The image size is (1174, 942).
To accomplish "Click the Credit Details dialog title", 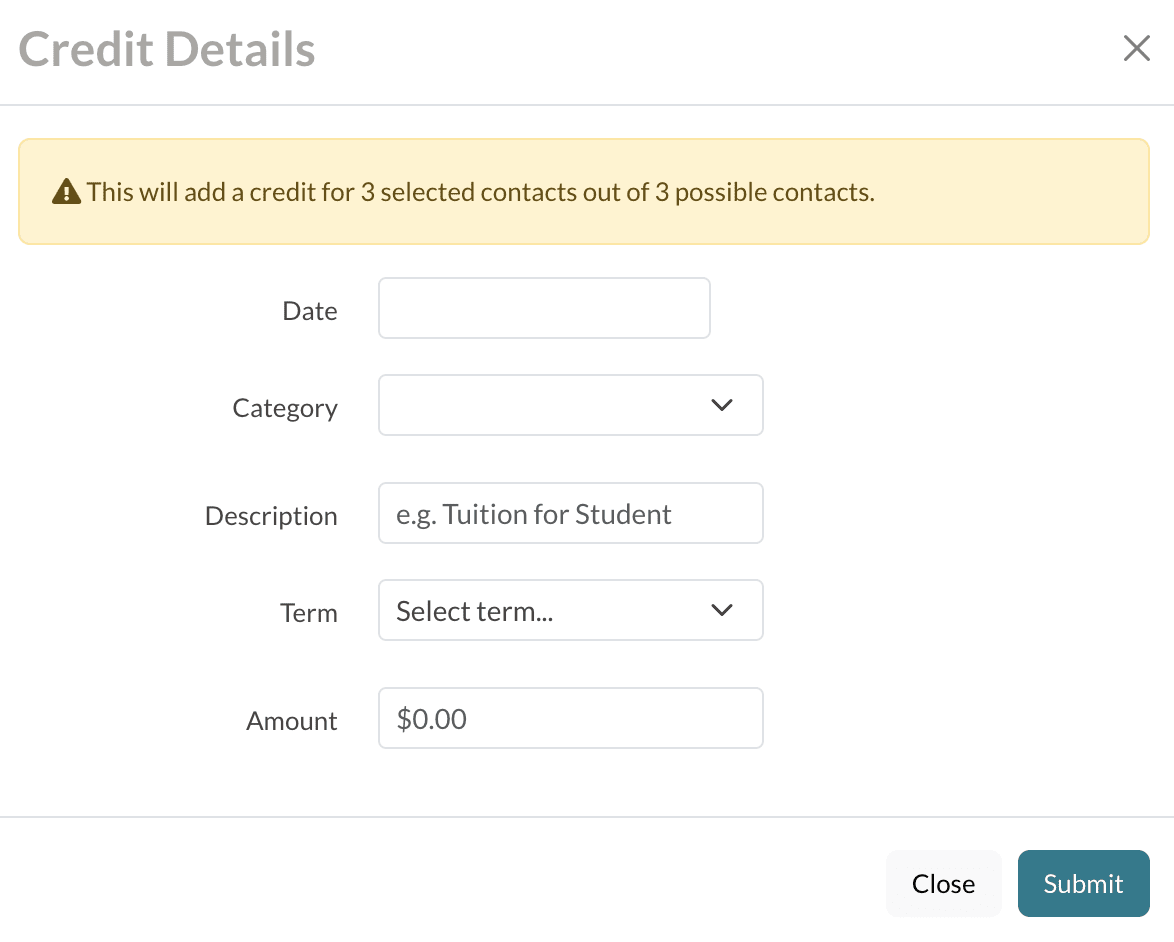I will tap(167, 49).
